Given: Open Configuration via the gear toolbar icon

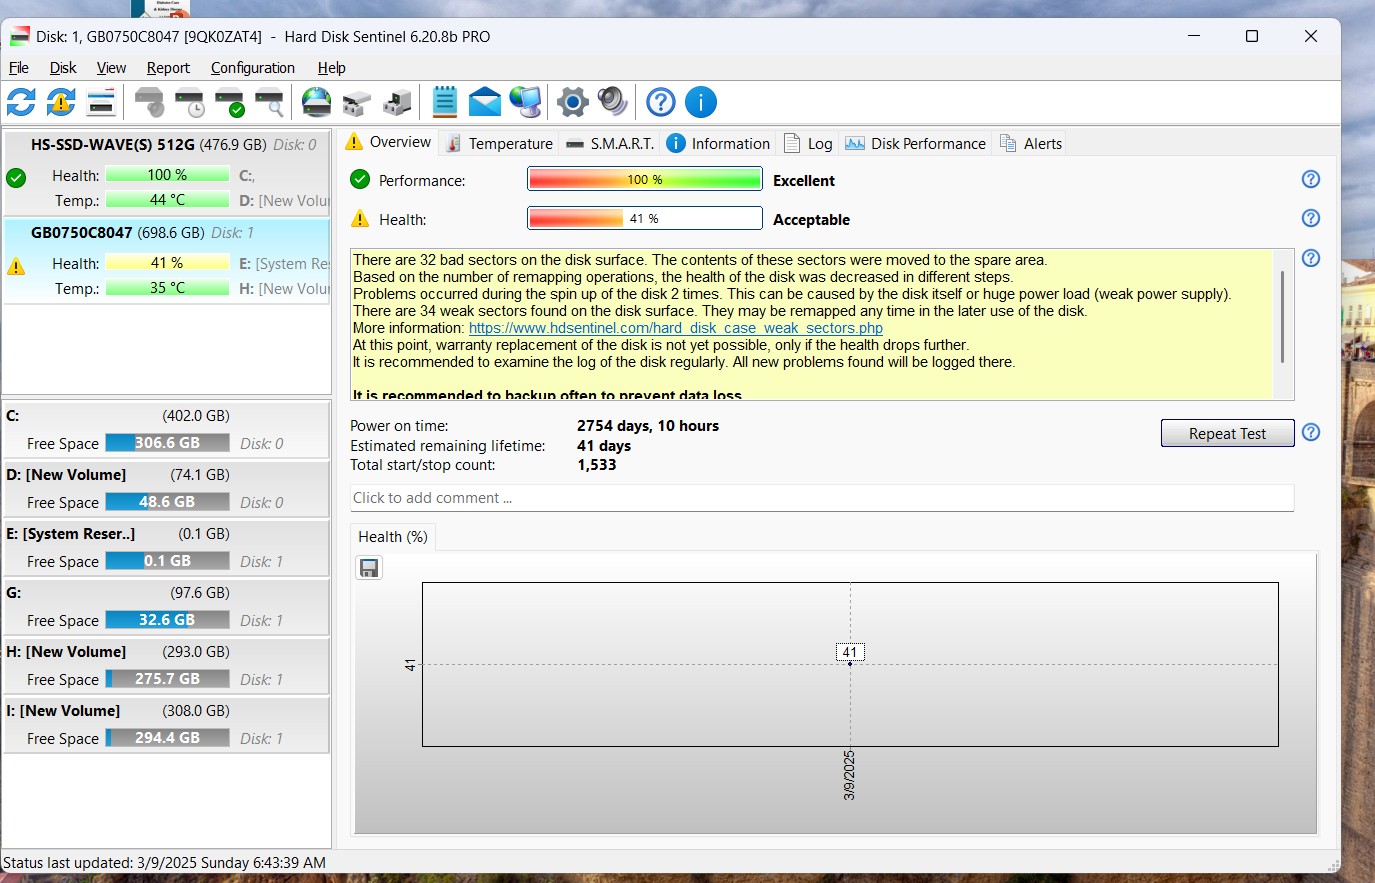Looking at the screenshot, I should (x=573, y=102).
